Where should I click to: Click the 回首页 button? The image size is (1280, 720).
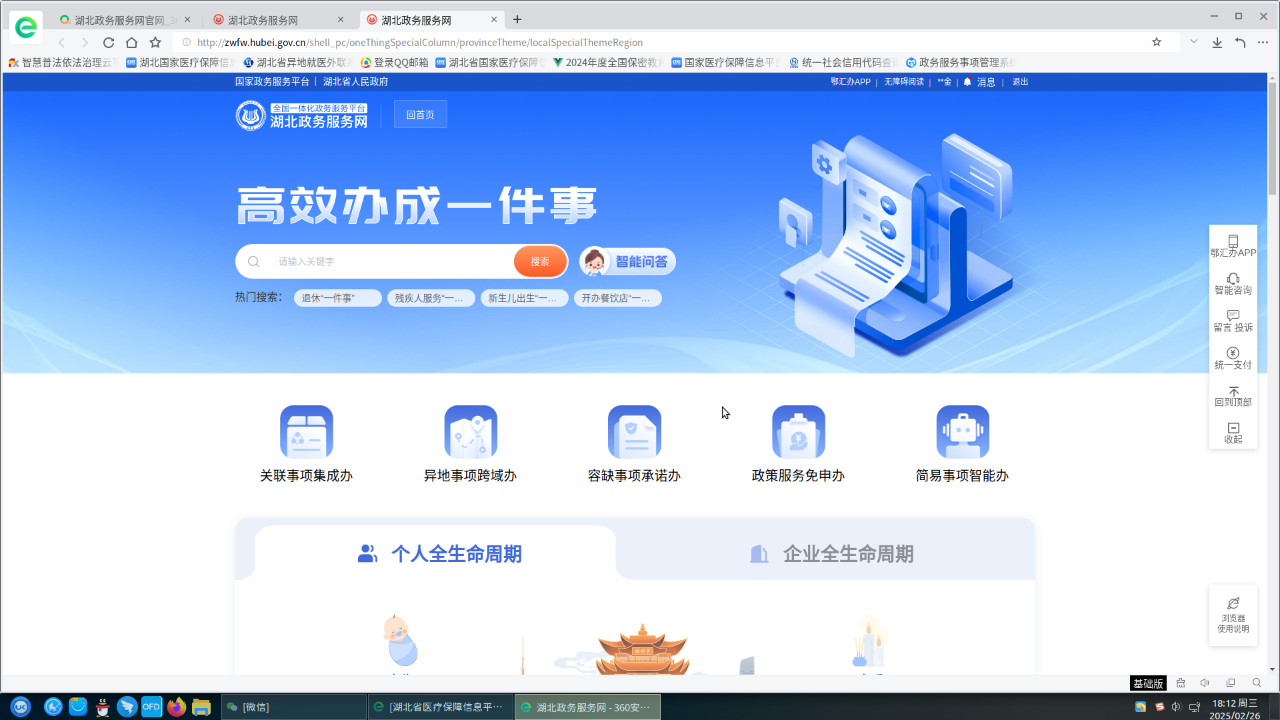(420, 115)
